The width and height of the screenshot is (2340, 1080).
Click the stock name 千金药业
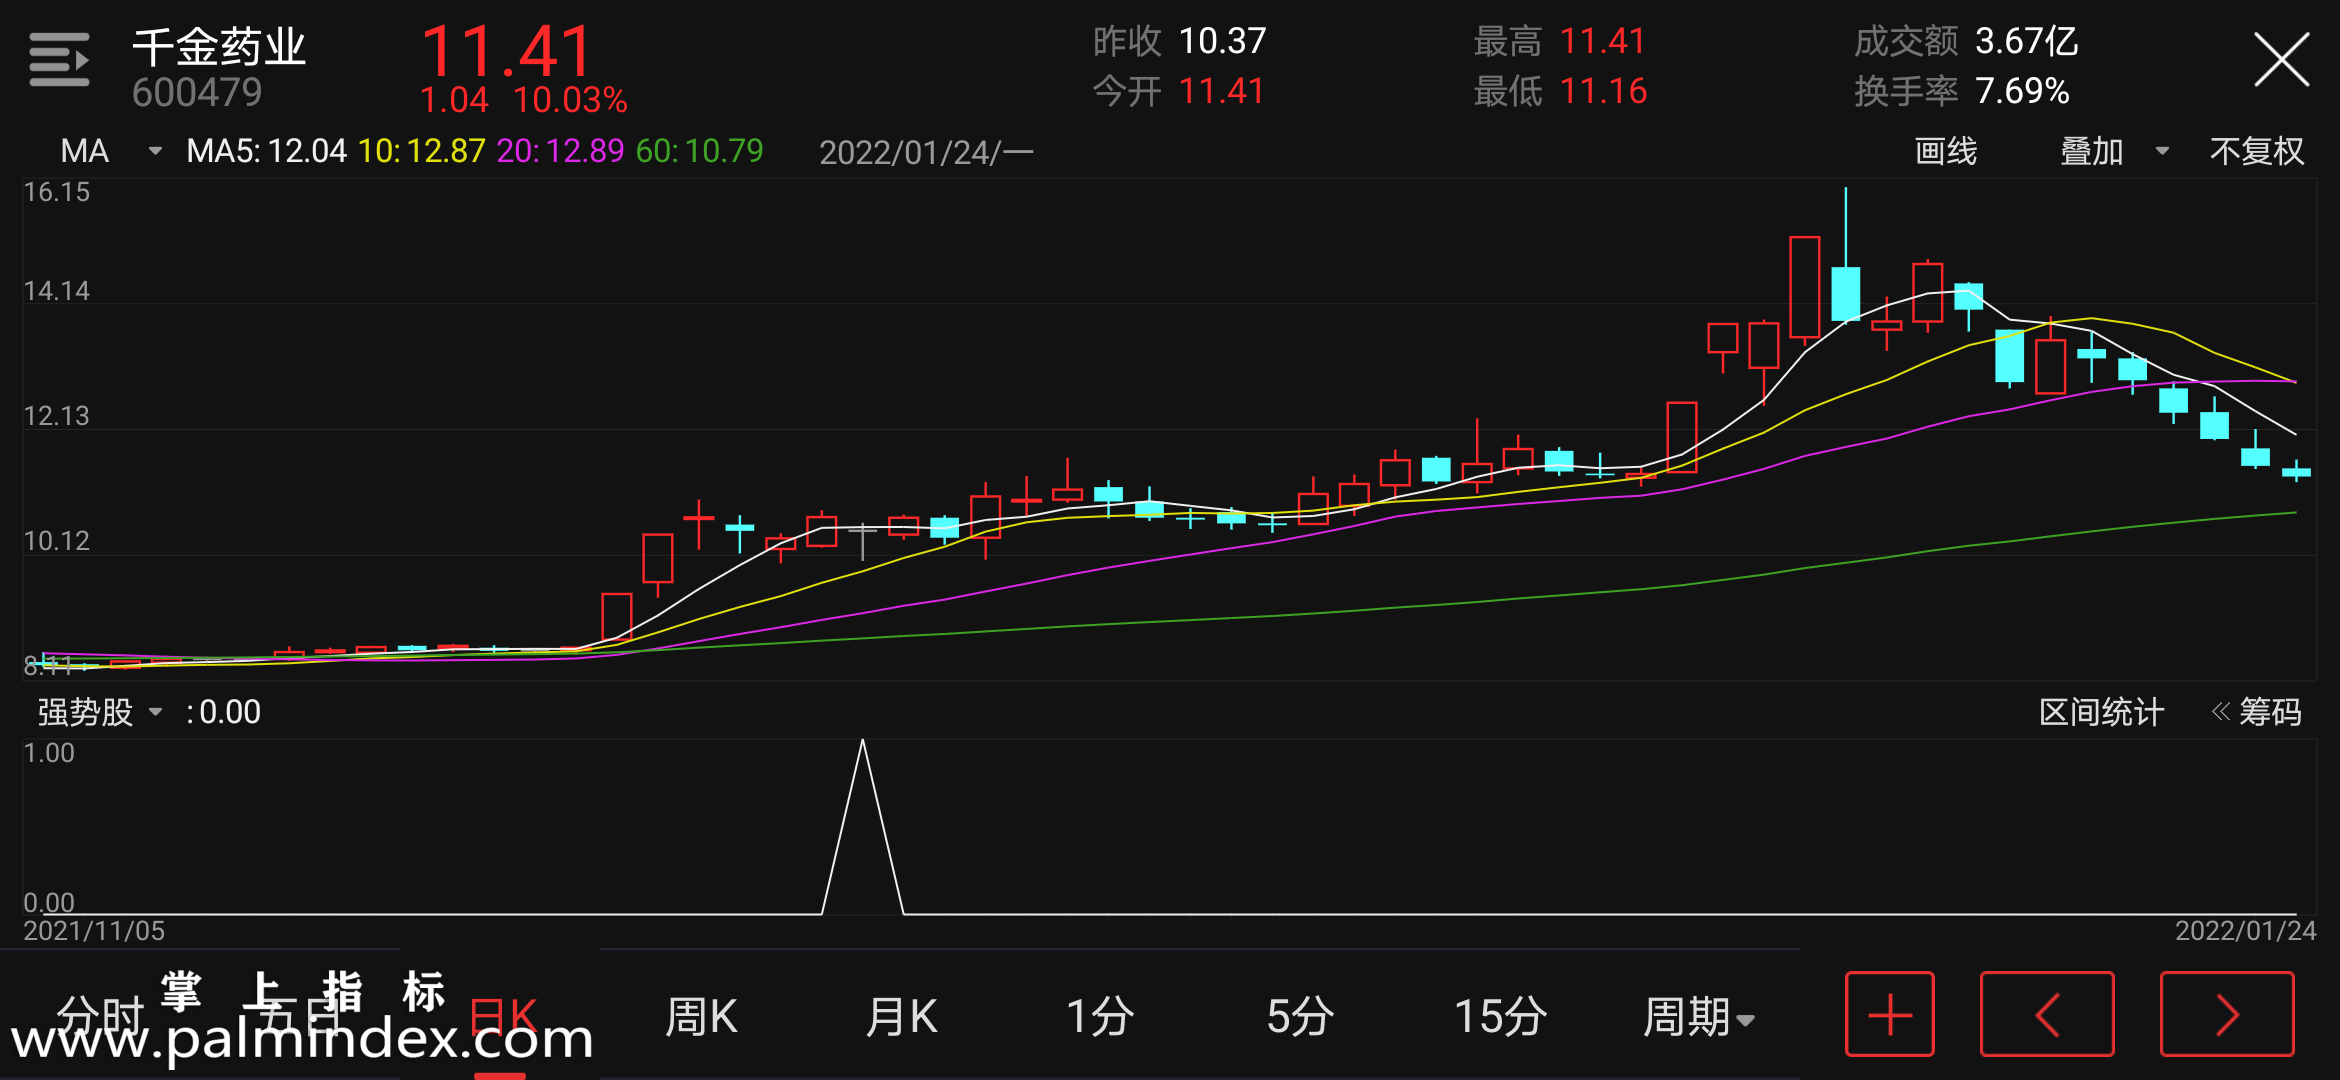(x=219, y=47)
